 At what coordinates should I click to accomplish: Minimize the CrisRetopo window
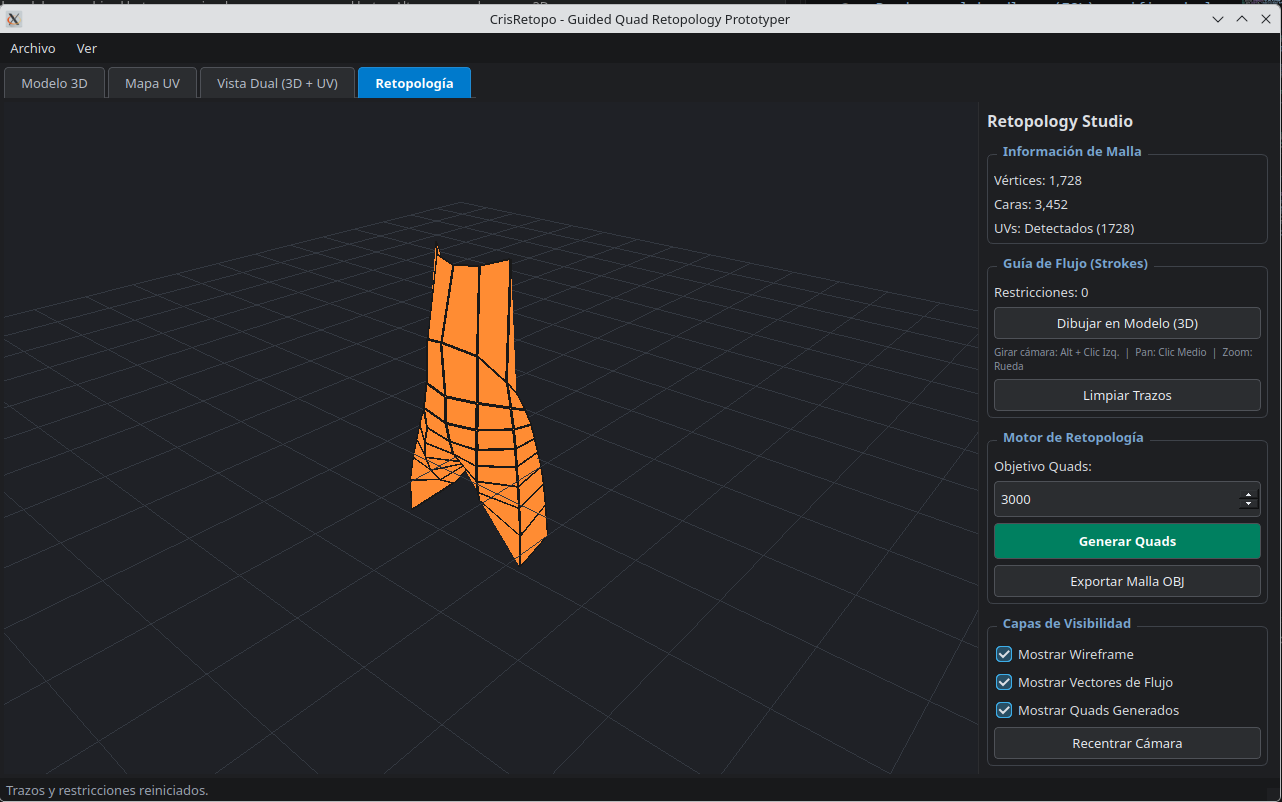[1218, 19]
